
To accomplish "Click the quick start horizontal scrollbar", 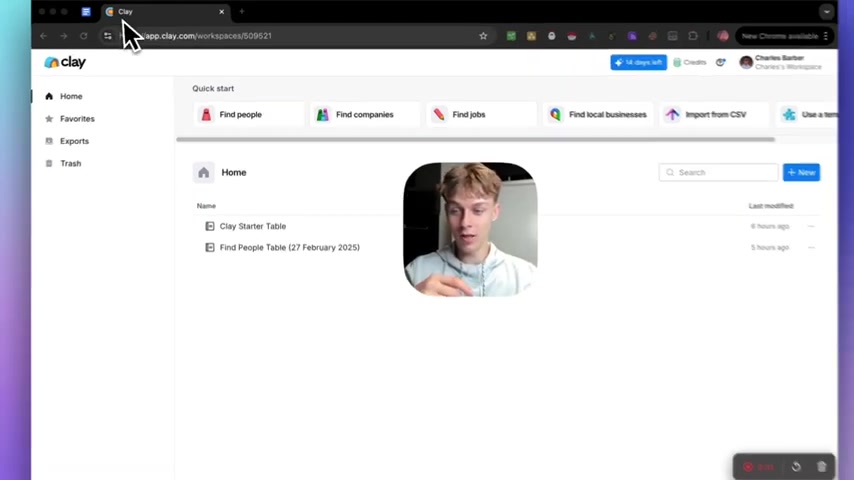I will [475, 139].
